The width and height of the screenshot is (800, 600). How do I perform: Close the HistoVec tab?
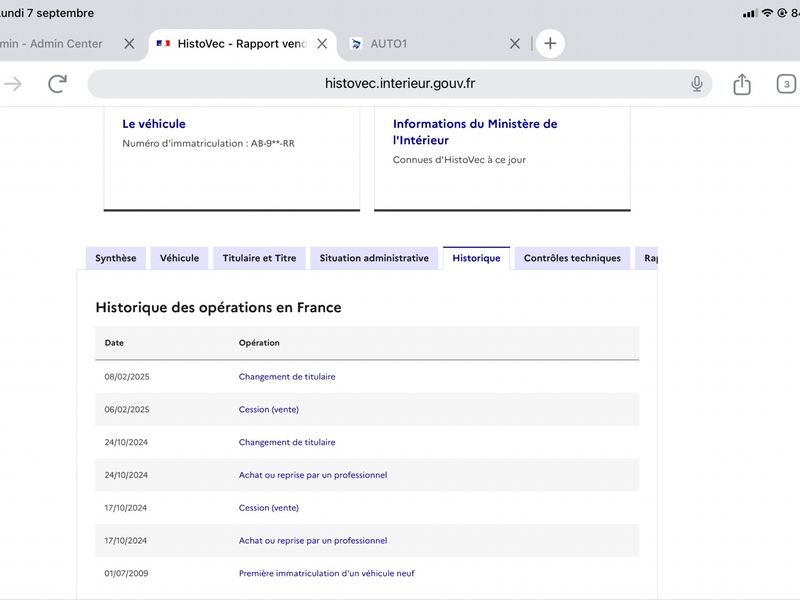pos(322,44)
